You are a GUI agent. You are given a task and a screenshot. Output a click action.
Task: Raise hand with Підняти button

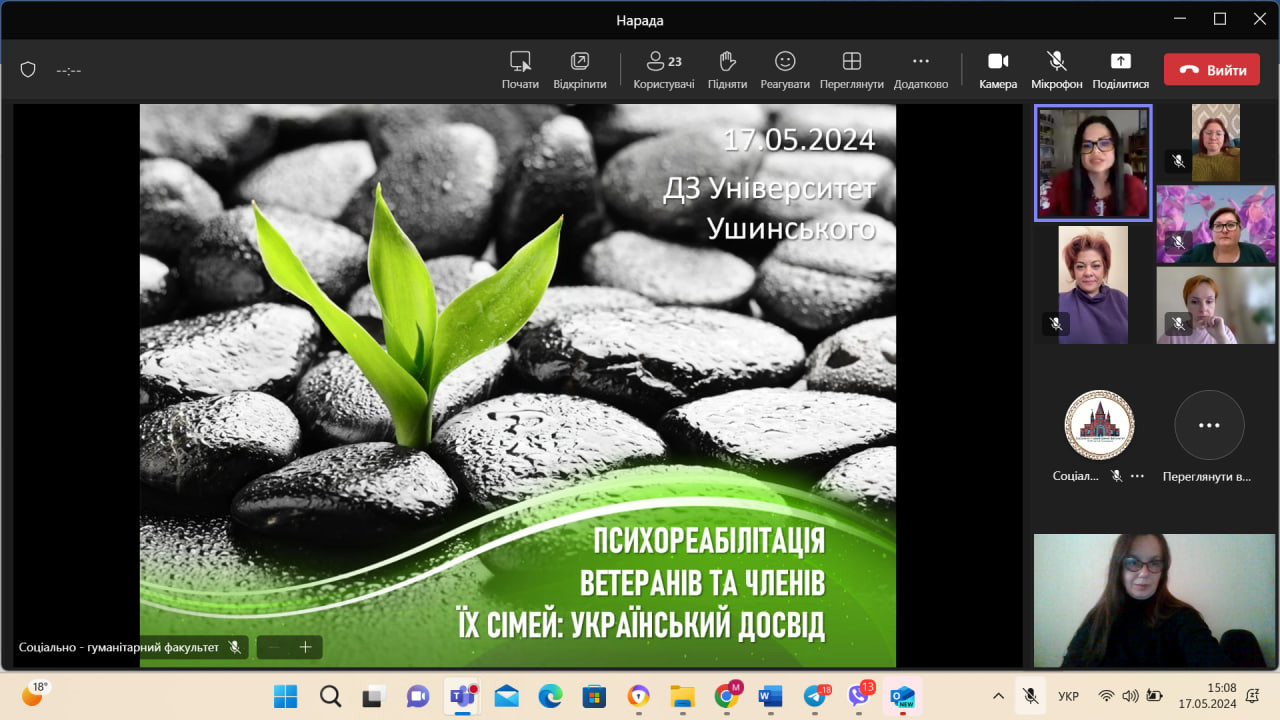[727, 69]
